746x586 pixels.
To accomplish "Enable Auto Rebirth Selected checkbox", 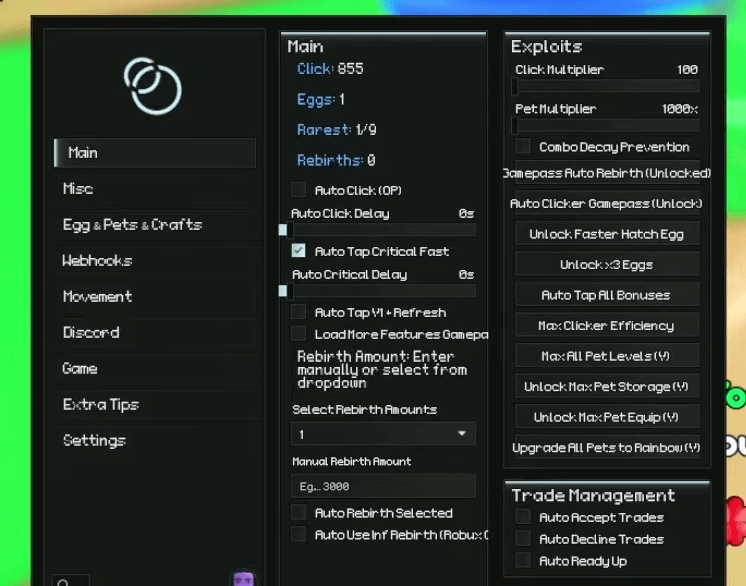I will click(298, 513).
